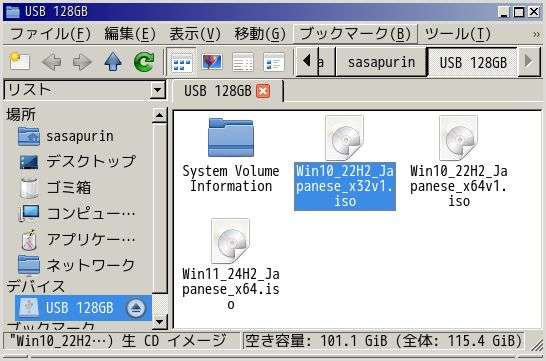Open window menu via title bar folder icon
546x361 pixels.
[13, 11]
